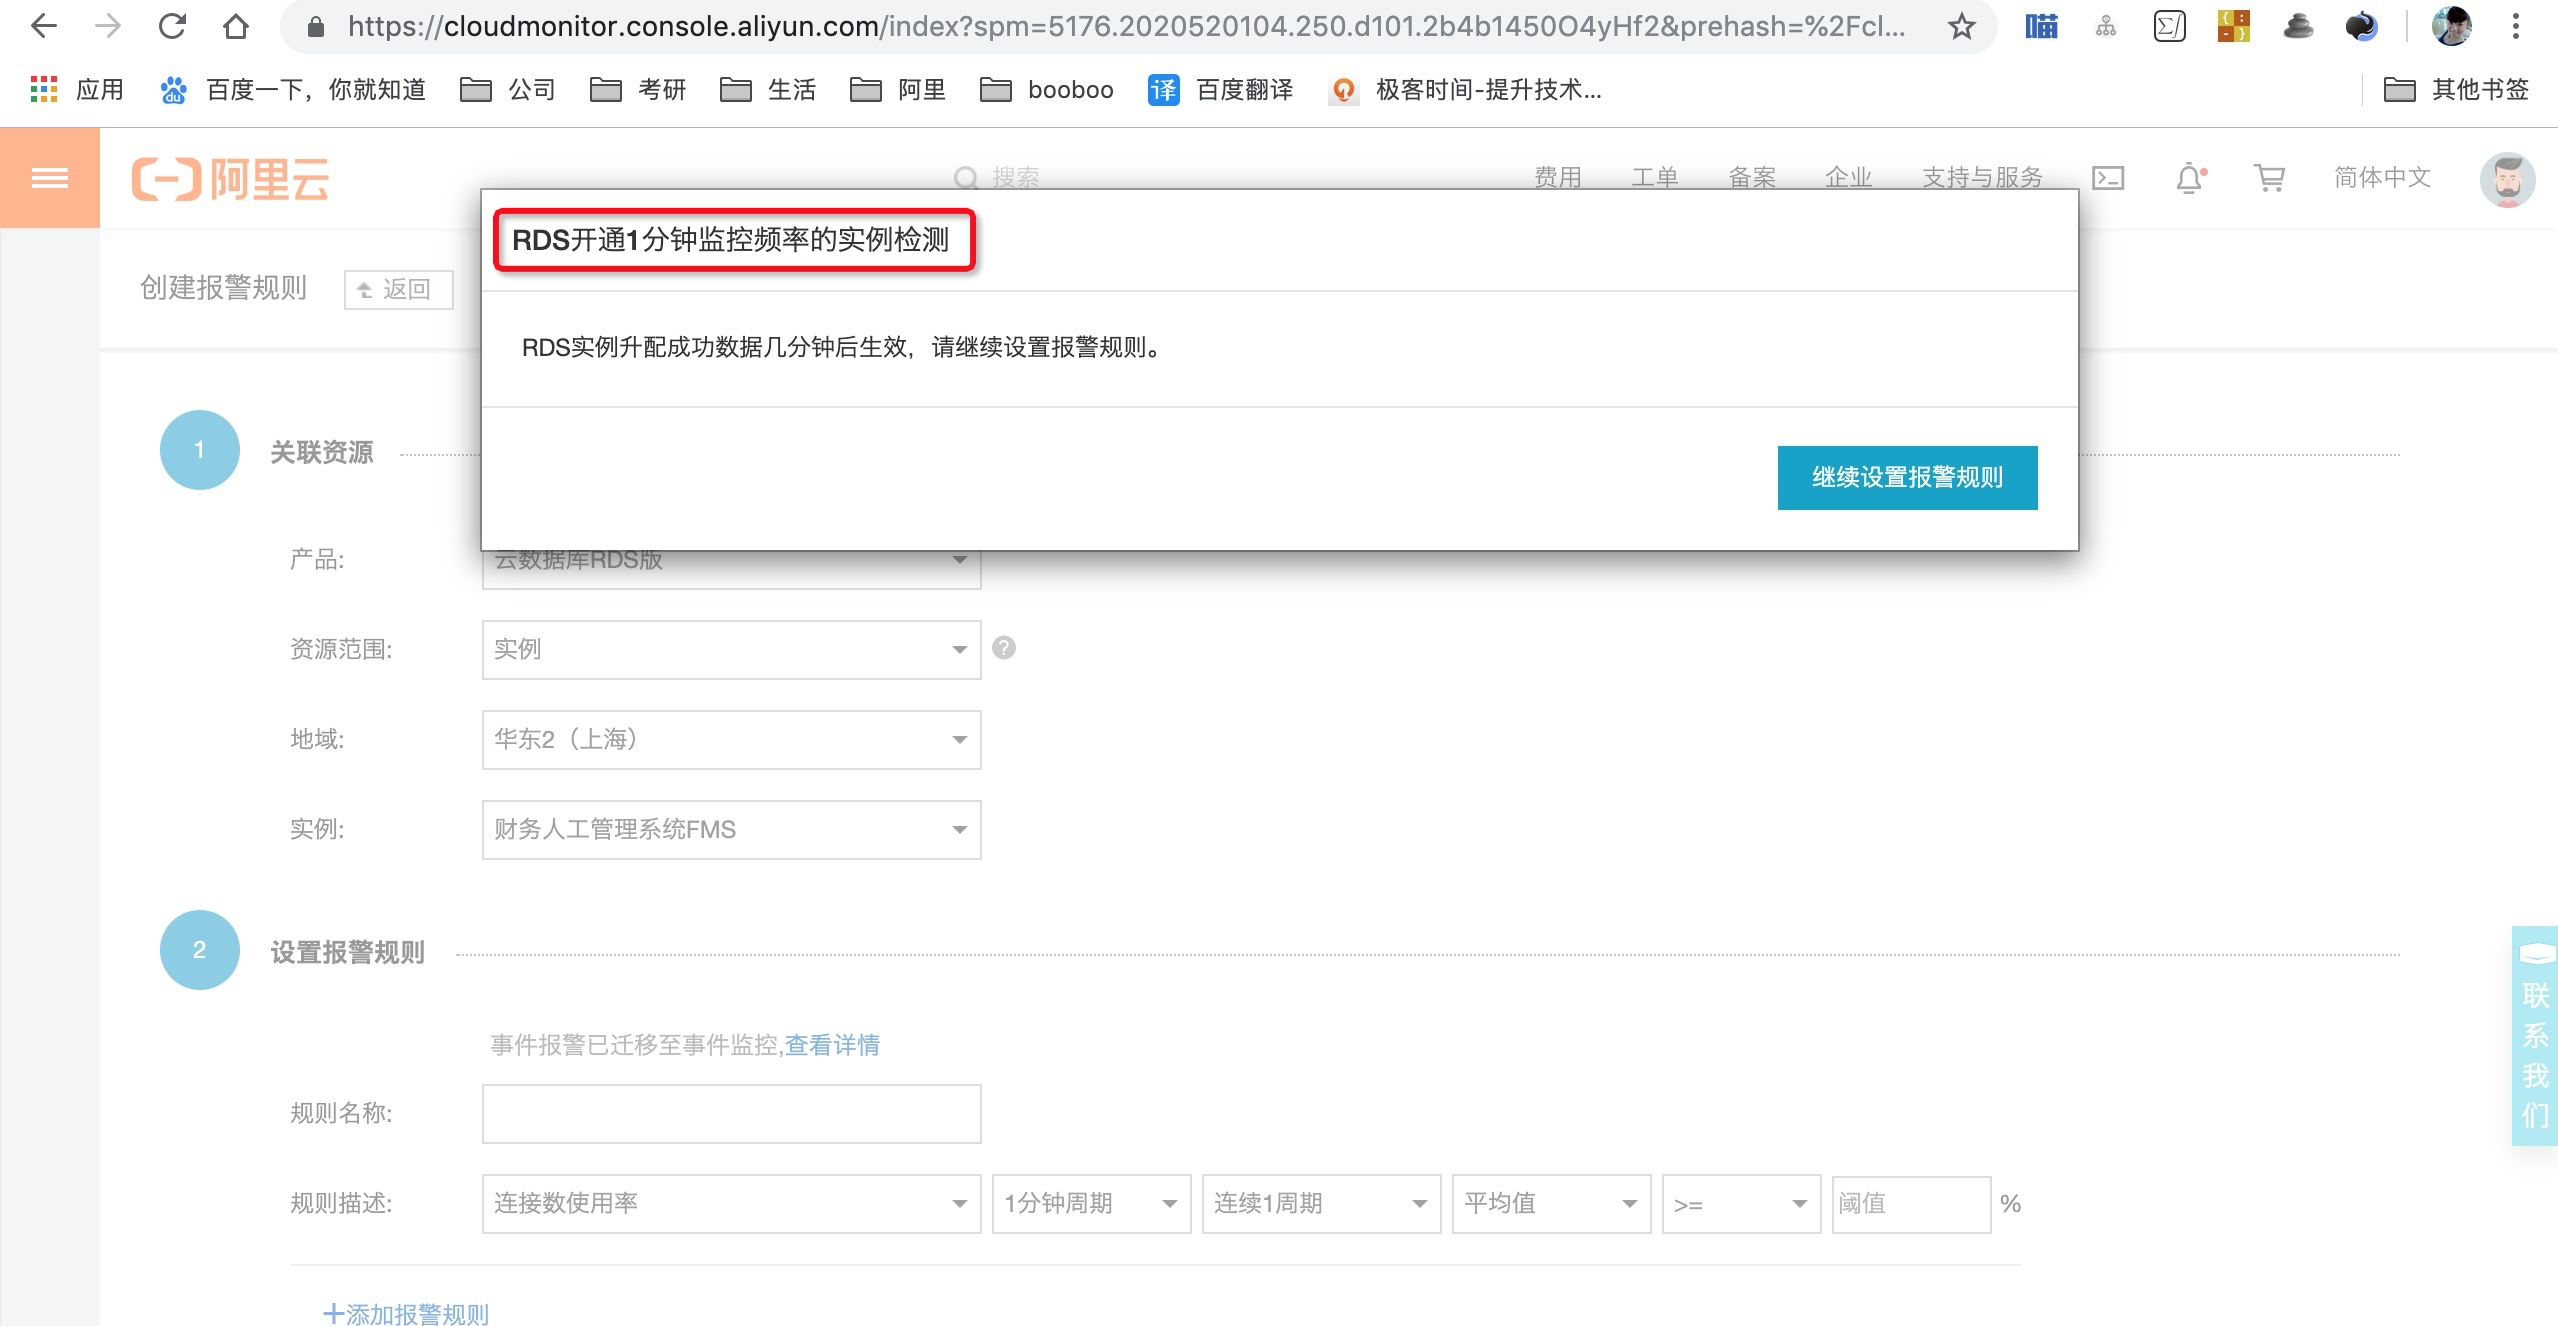Click the stacked stones extension icon
The width and height of the screenshot is (2558, 1326).
[x=2298, y=26]
